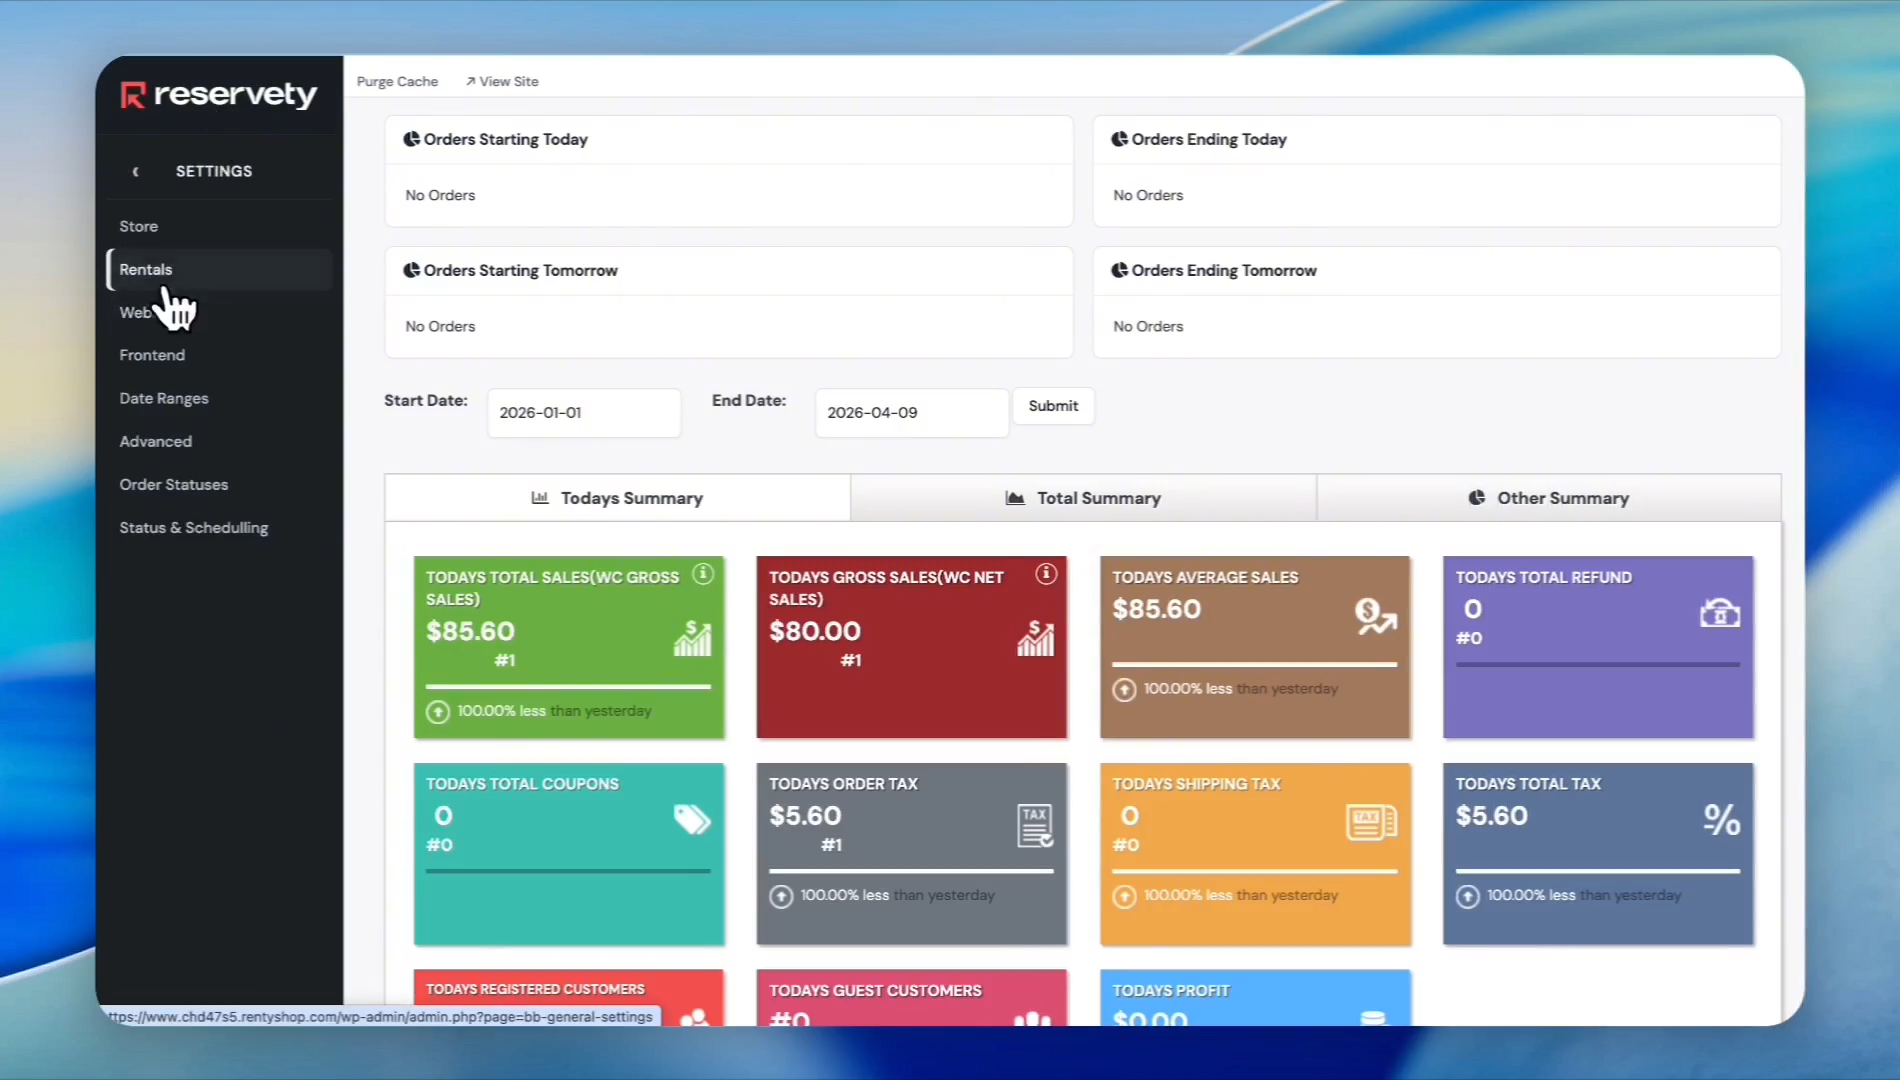
Task: Click the coupon tag icon on Total Coupons card
Action: 691,819
